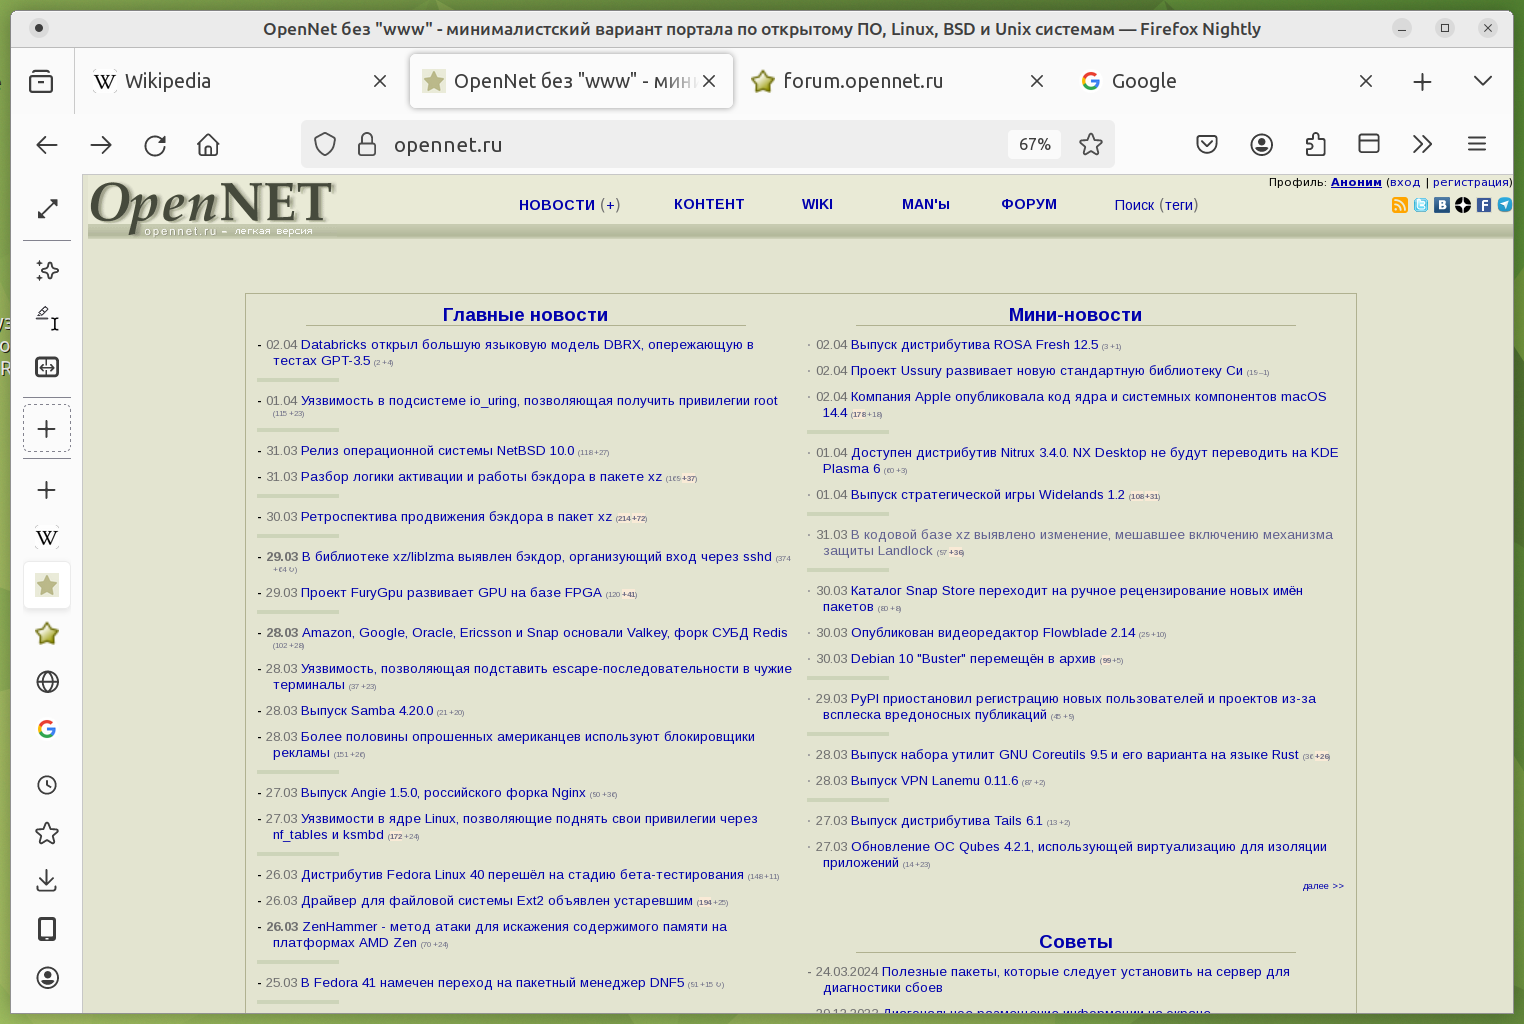The image size is (1524, 1024).
Task: Open далее >> more mini-news link
Action: pos(1323,886)
